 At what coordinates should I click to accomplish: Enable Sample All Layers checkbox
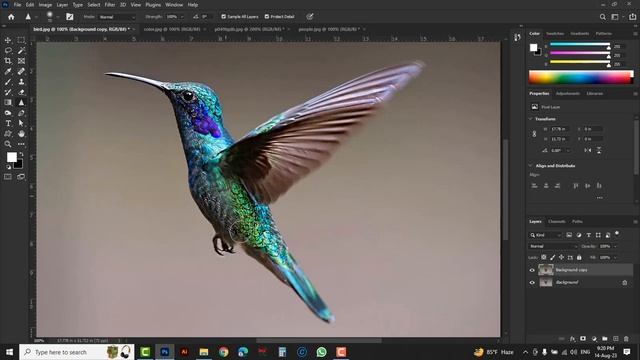click(224, 17)
